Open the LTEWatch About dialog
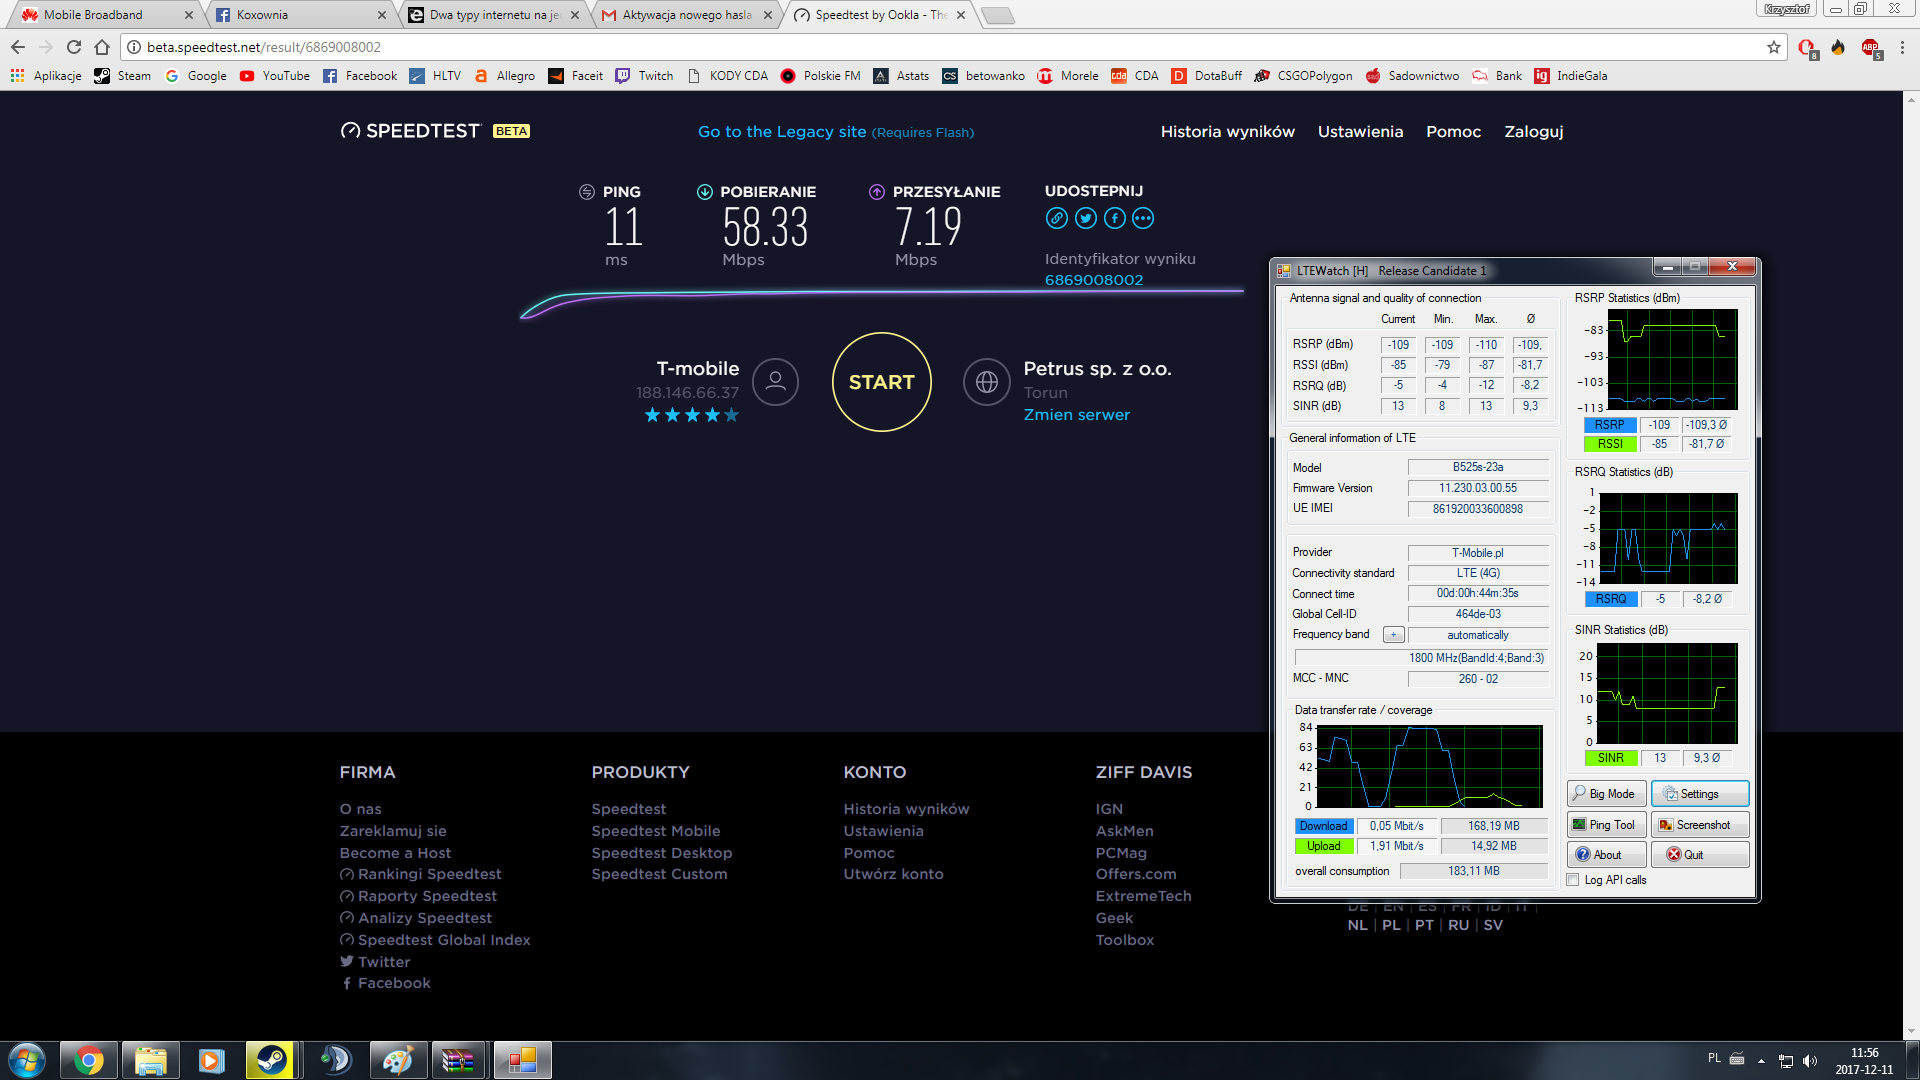1920x1080 pixels. (1606, 855)
